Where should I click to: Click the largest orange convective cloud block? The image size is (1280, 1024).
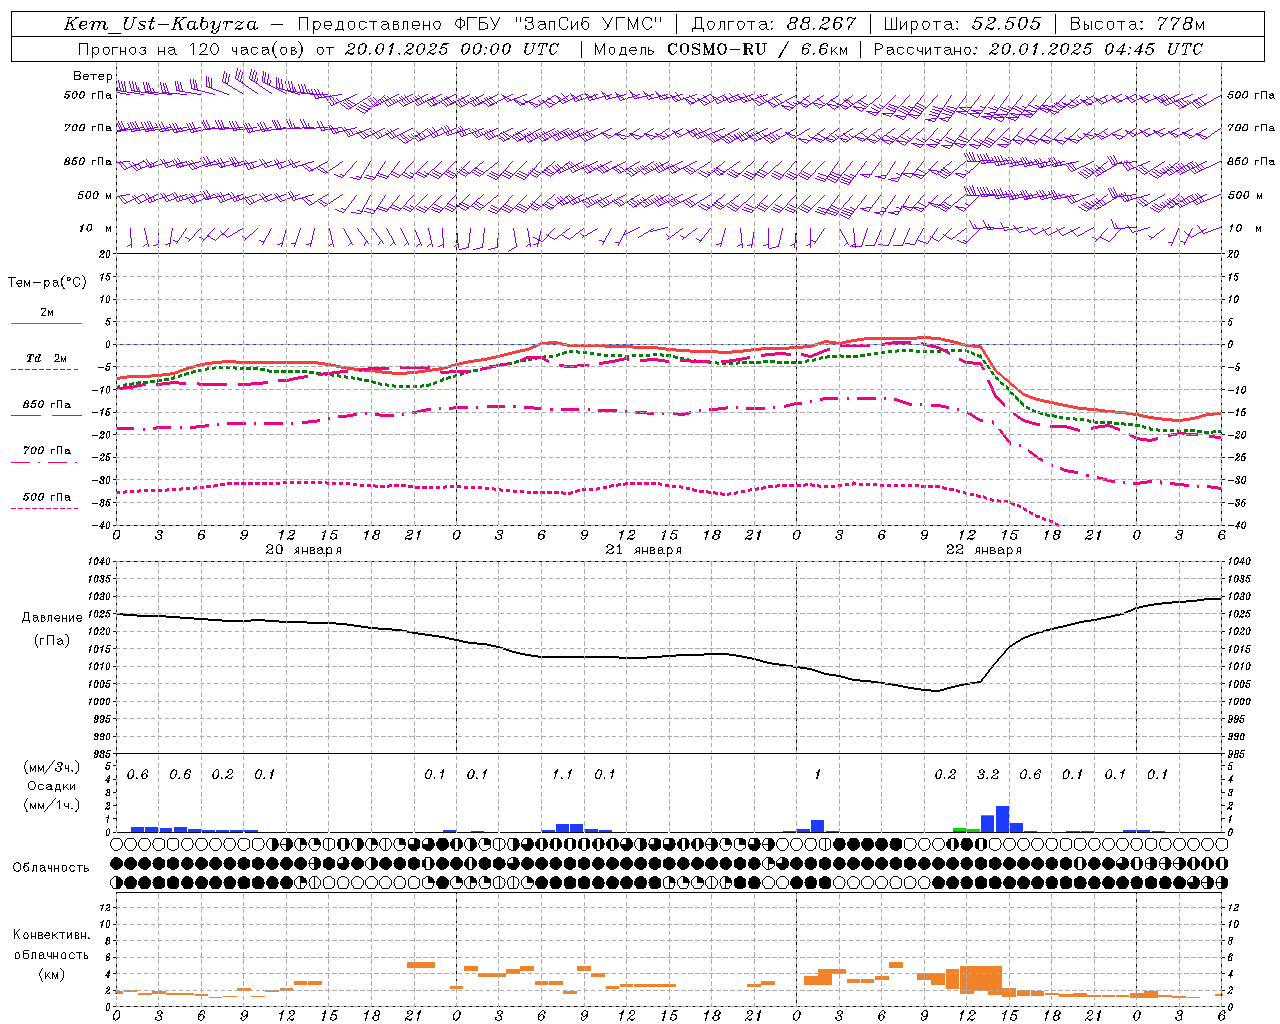point(980,979)
